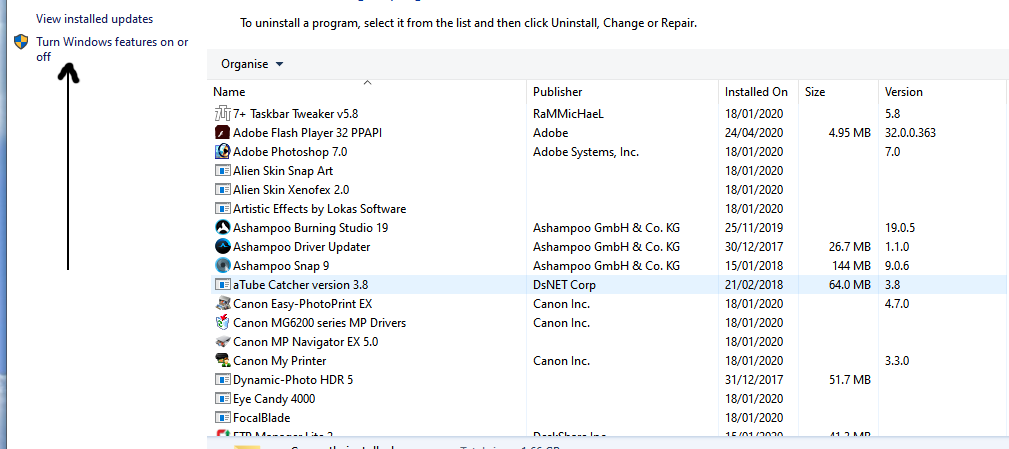Click the Ashampoo Driver Updater icon

[223, 247]
